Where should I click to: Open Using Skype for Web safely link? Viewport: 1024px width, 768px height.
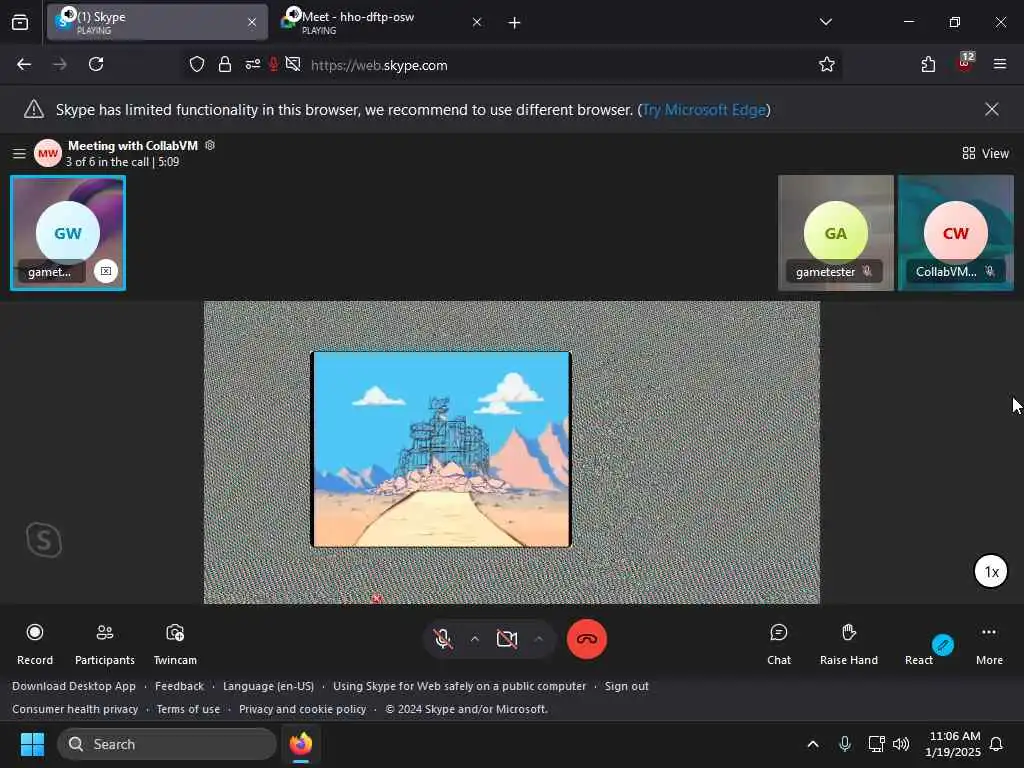point(459,686)
